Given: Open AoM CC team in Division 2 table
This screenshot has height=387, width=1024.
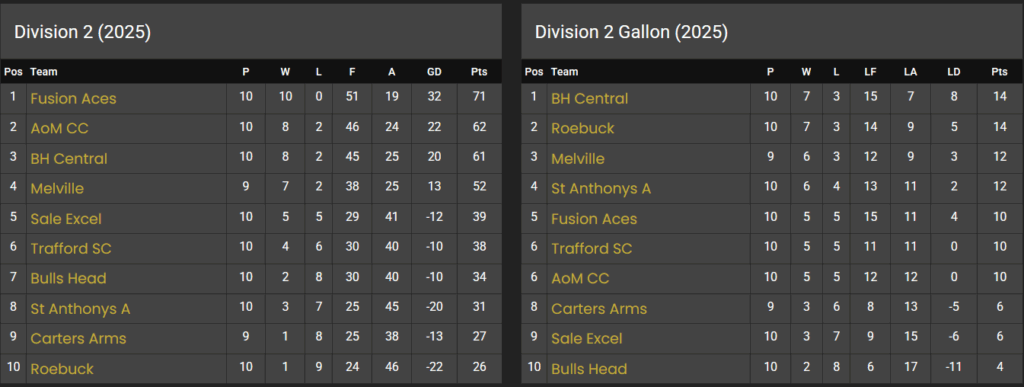Looking at the screenshot, I should coord(59,129).
